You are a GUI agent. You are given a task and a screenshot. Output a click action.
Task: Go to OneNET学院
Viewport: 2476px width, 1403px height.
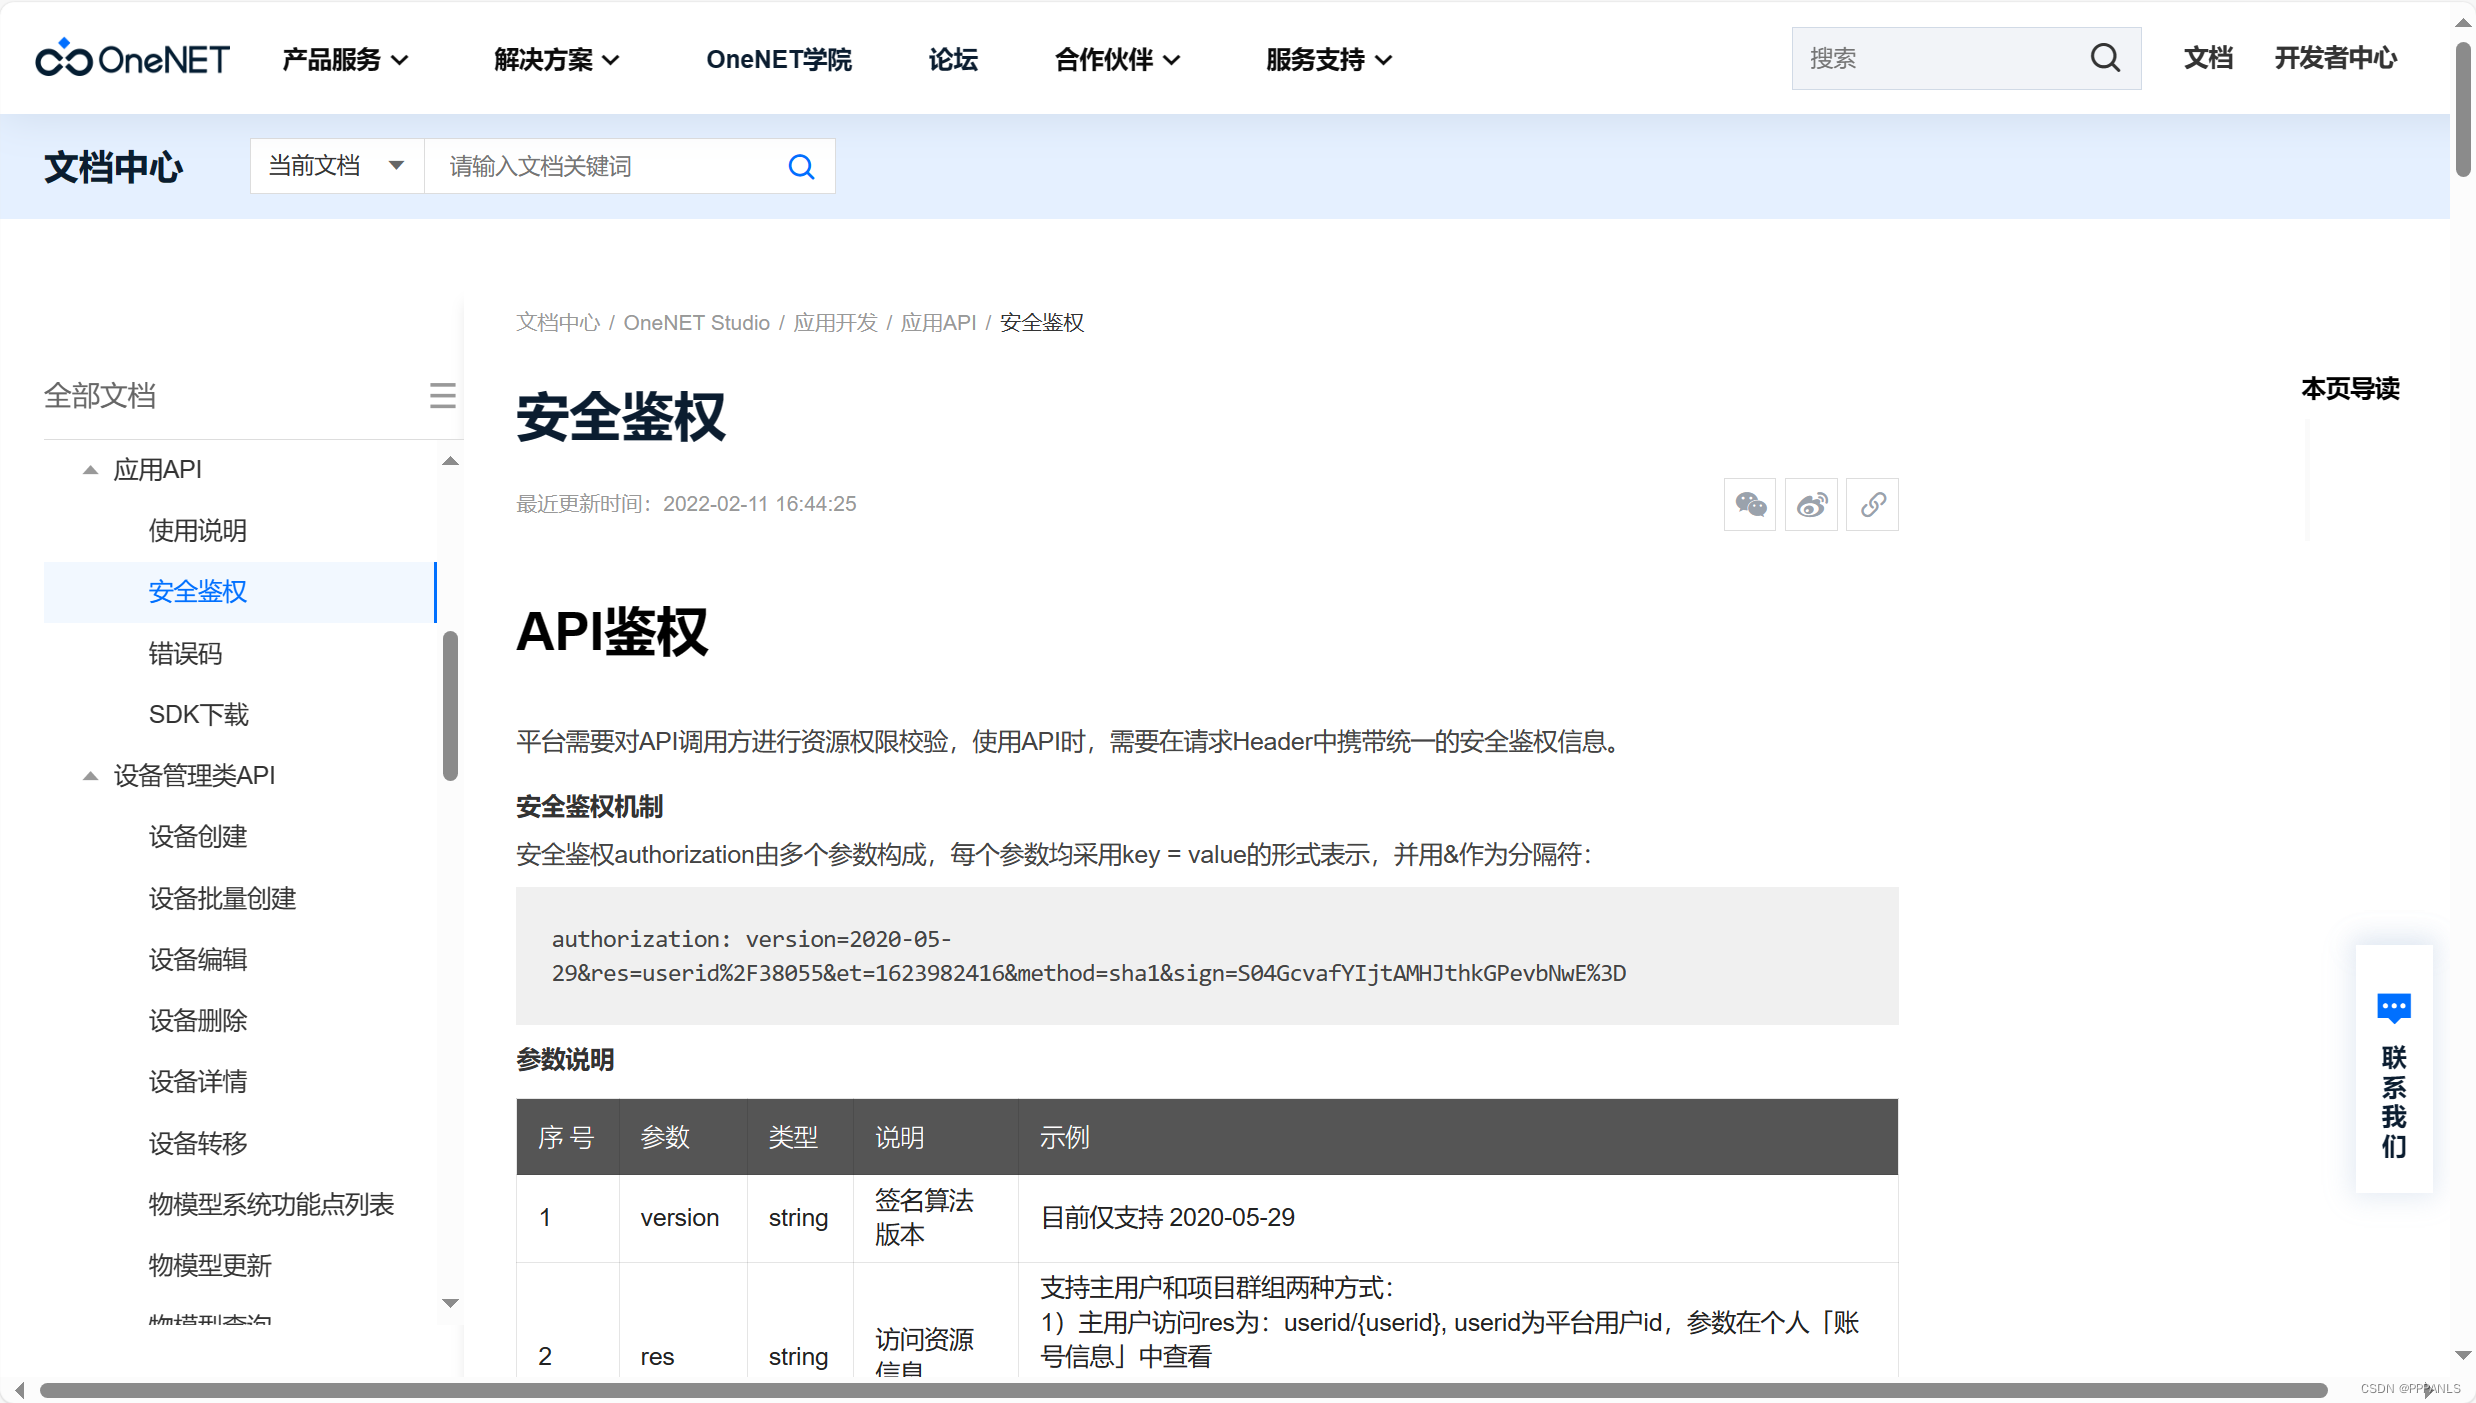[x=779, y=59]
